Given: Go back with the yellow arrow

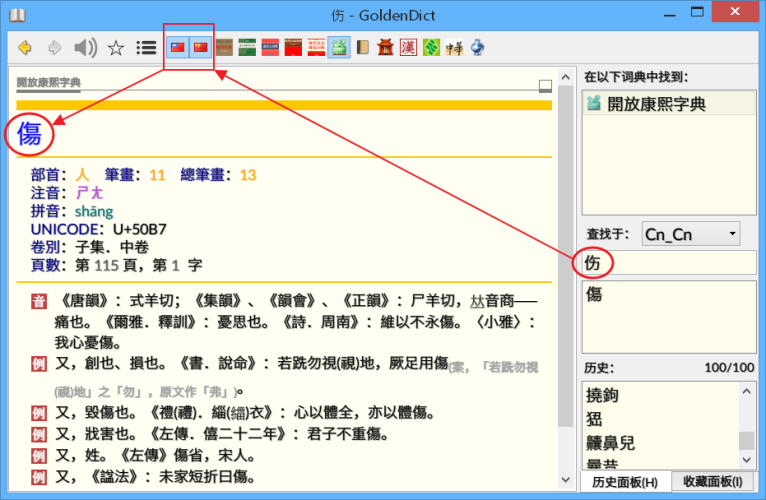Looking at the screenshot, I should coord(25,48).
